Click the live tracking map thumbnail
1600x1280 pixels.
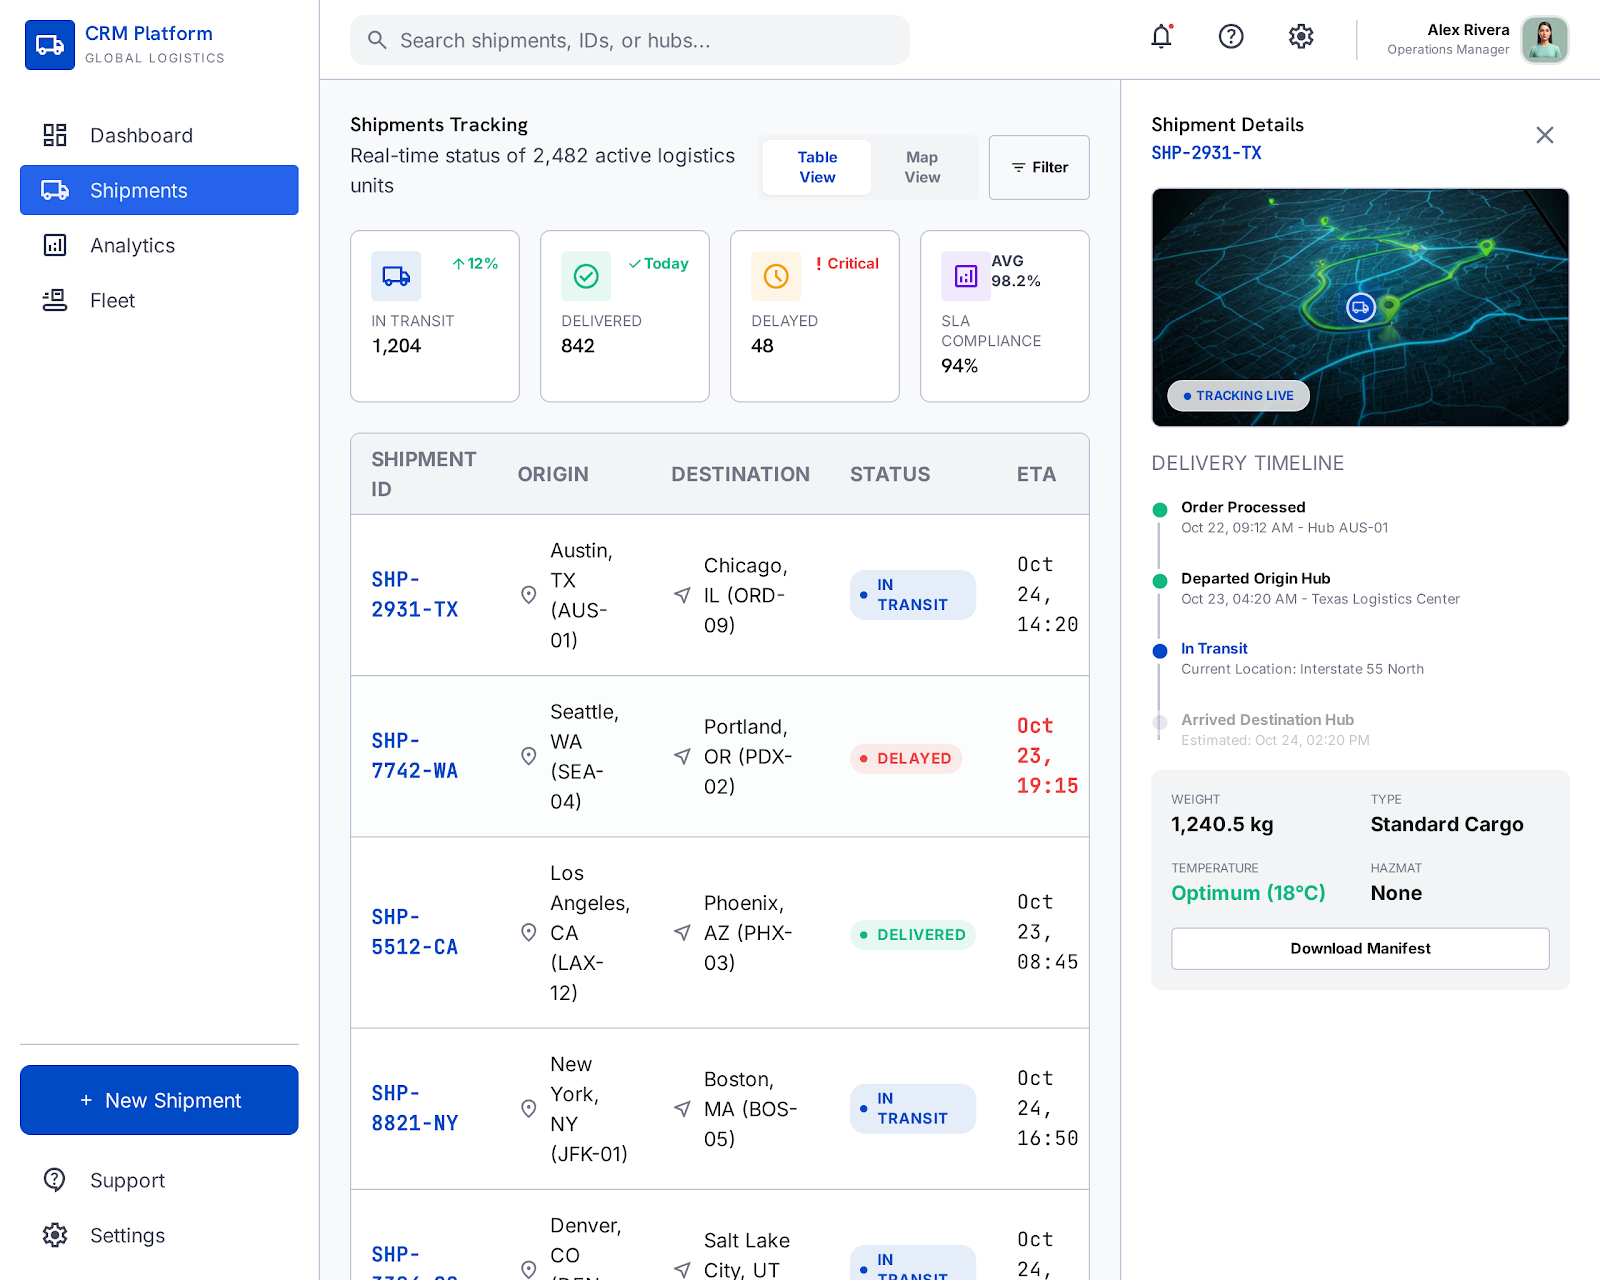(1360, 307)
